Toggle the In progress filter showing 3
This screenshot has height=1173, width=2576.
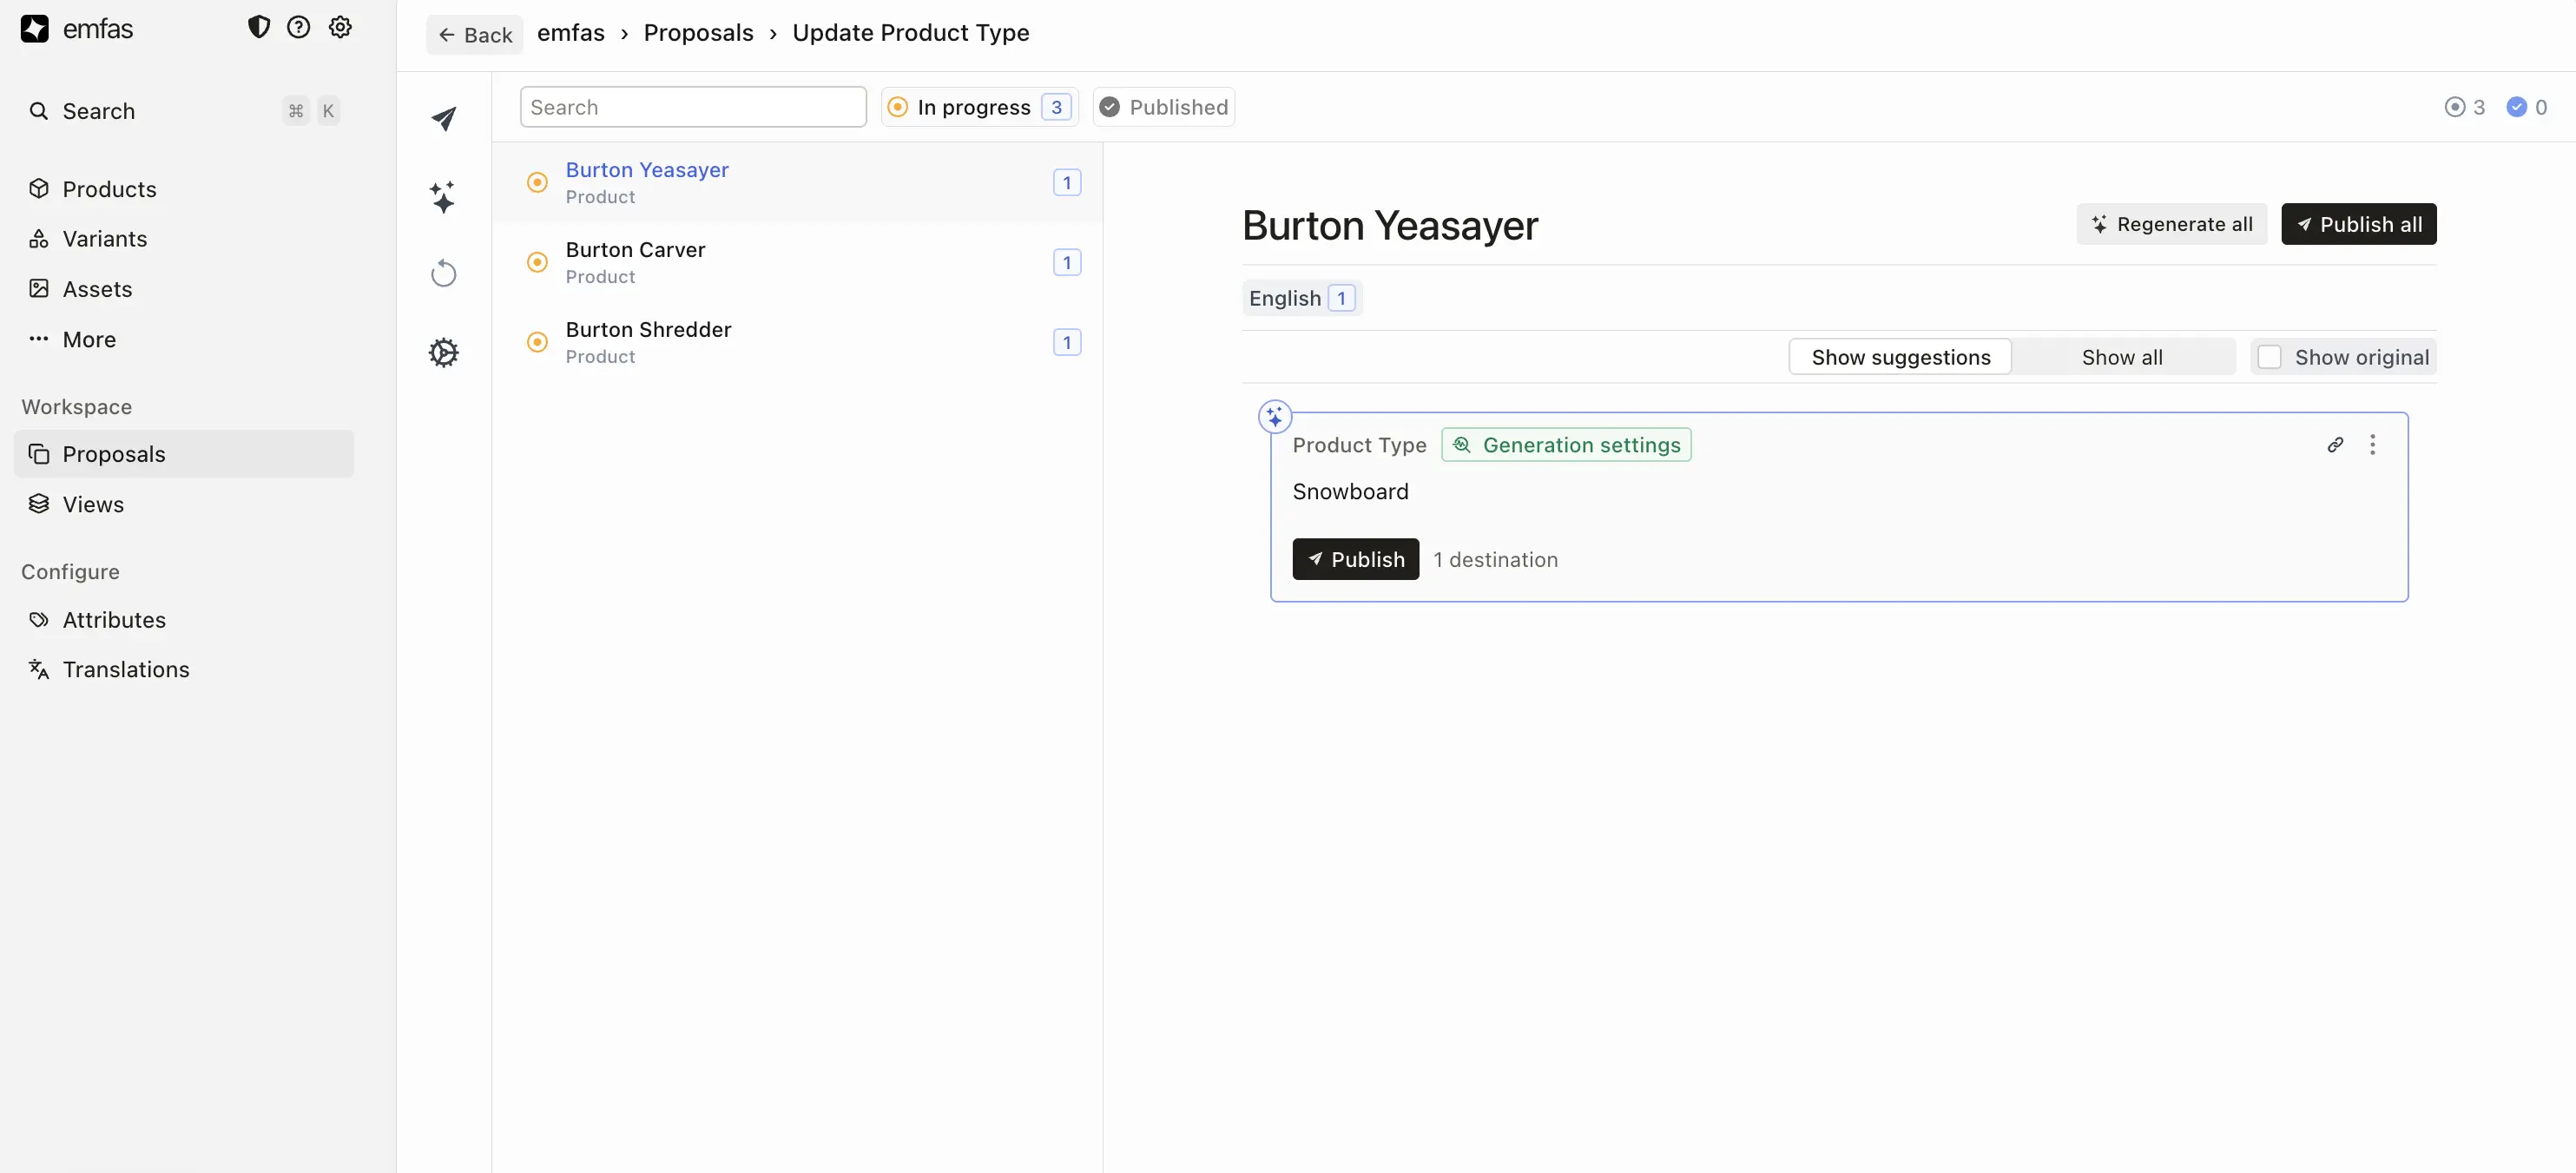tap(979, 107)
